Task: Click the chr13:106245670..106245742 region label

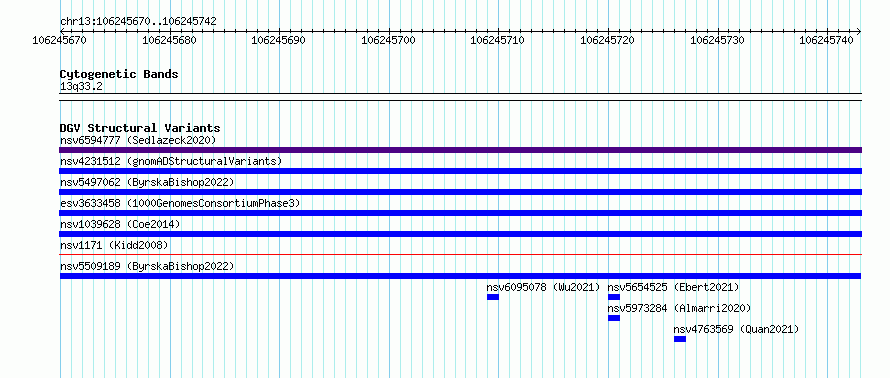Action: [138, 21]
